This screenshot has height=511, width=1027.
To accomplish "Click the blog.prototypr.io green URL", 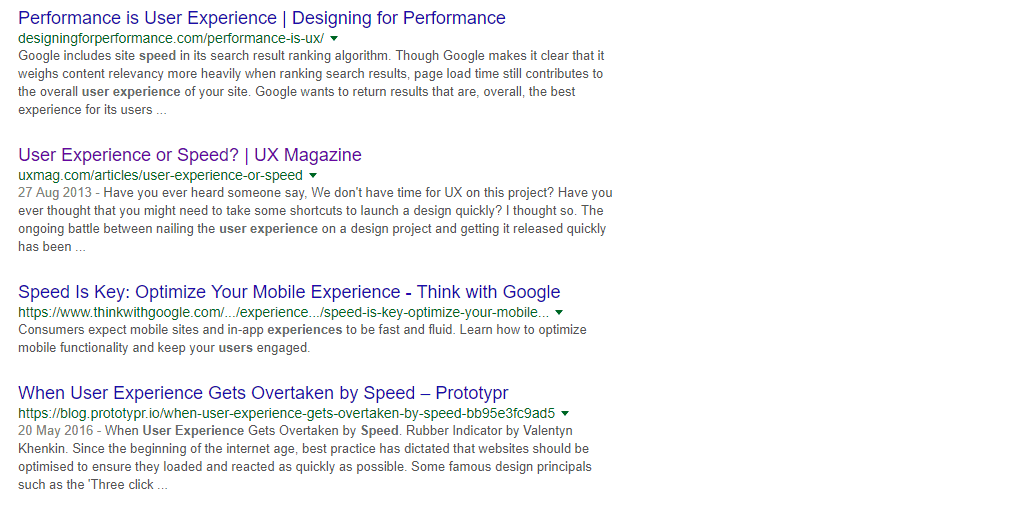I will [286, 413].
